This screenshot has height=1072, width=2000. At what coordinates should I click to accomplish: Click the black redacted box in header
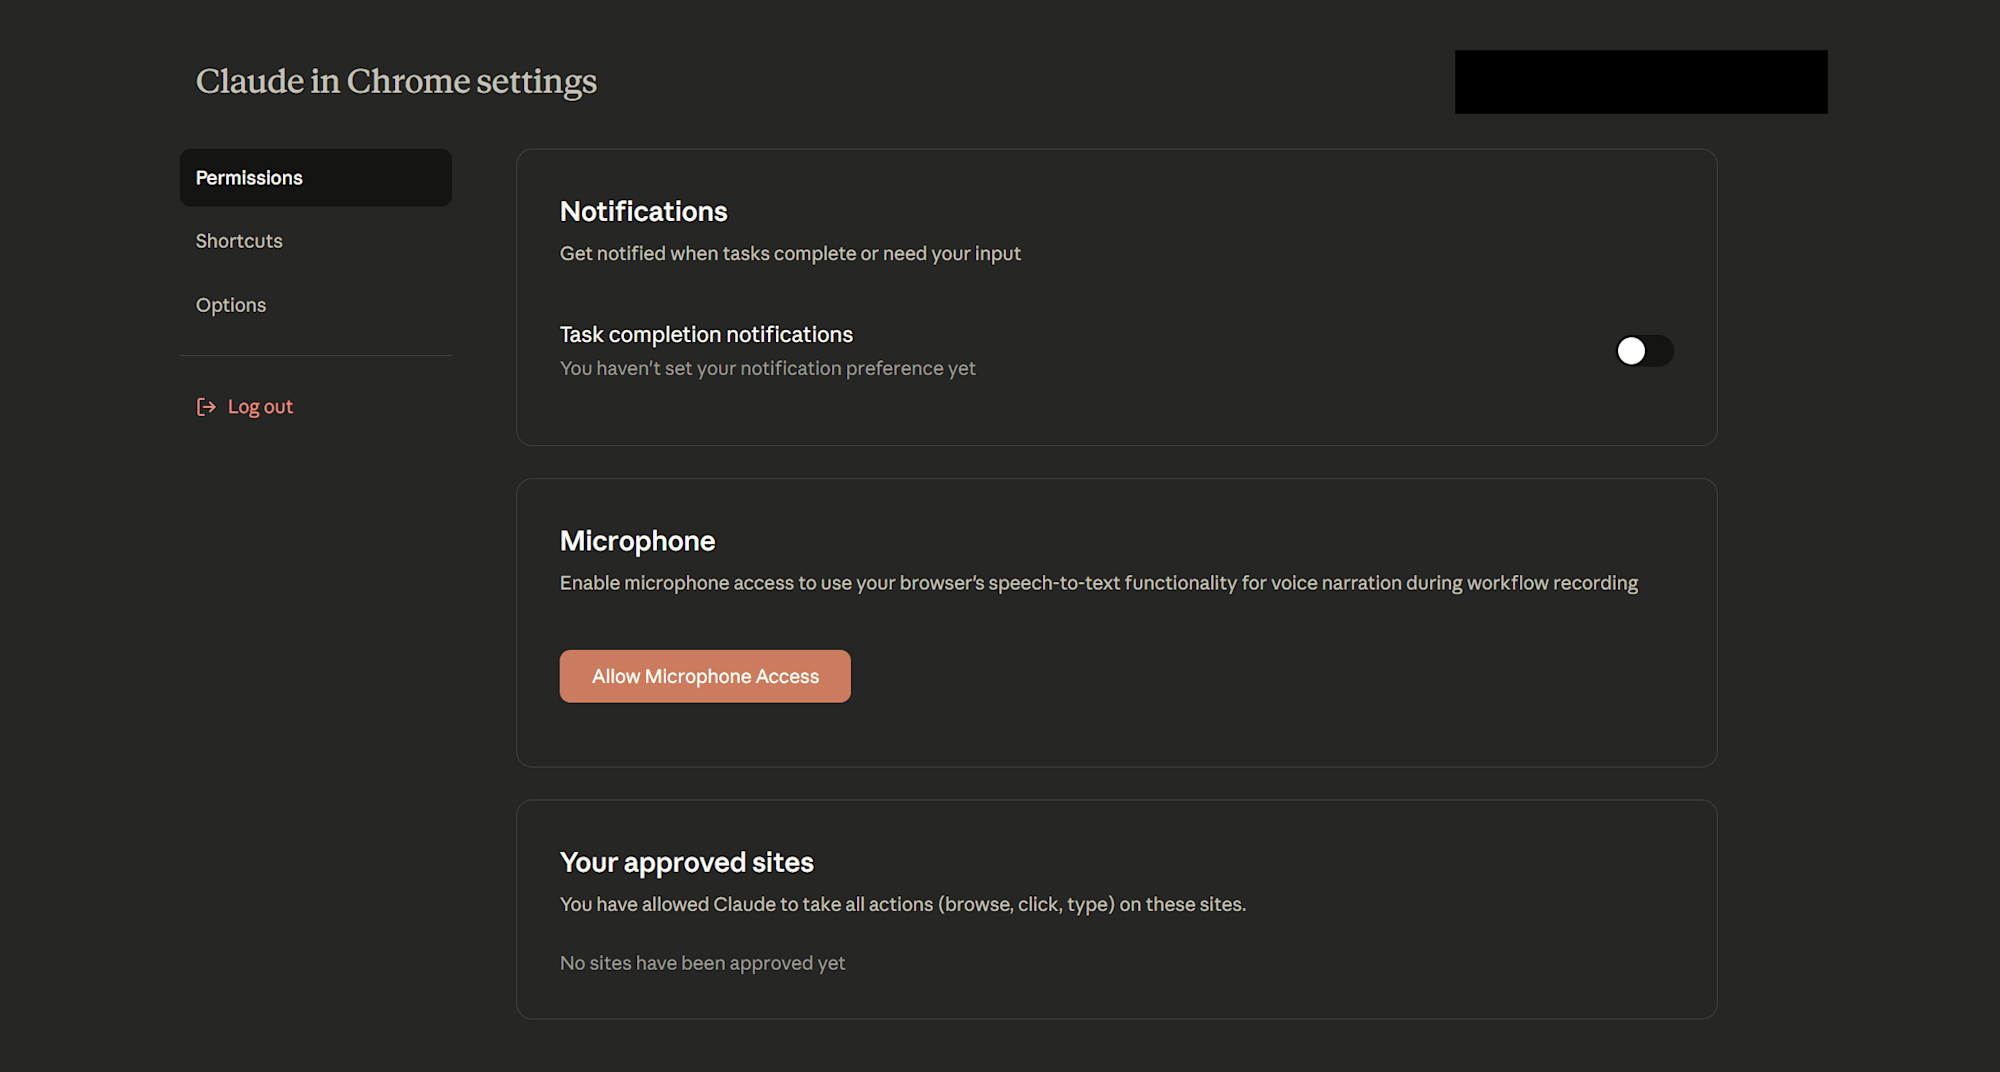pos(1640,82)
